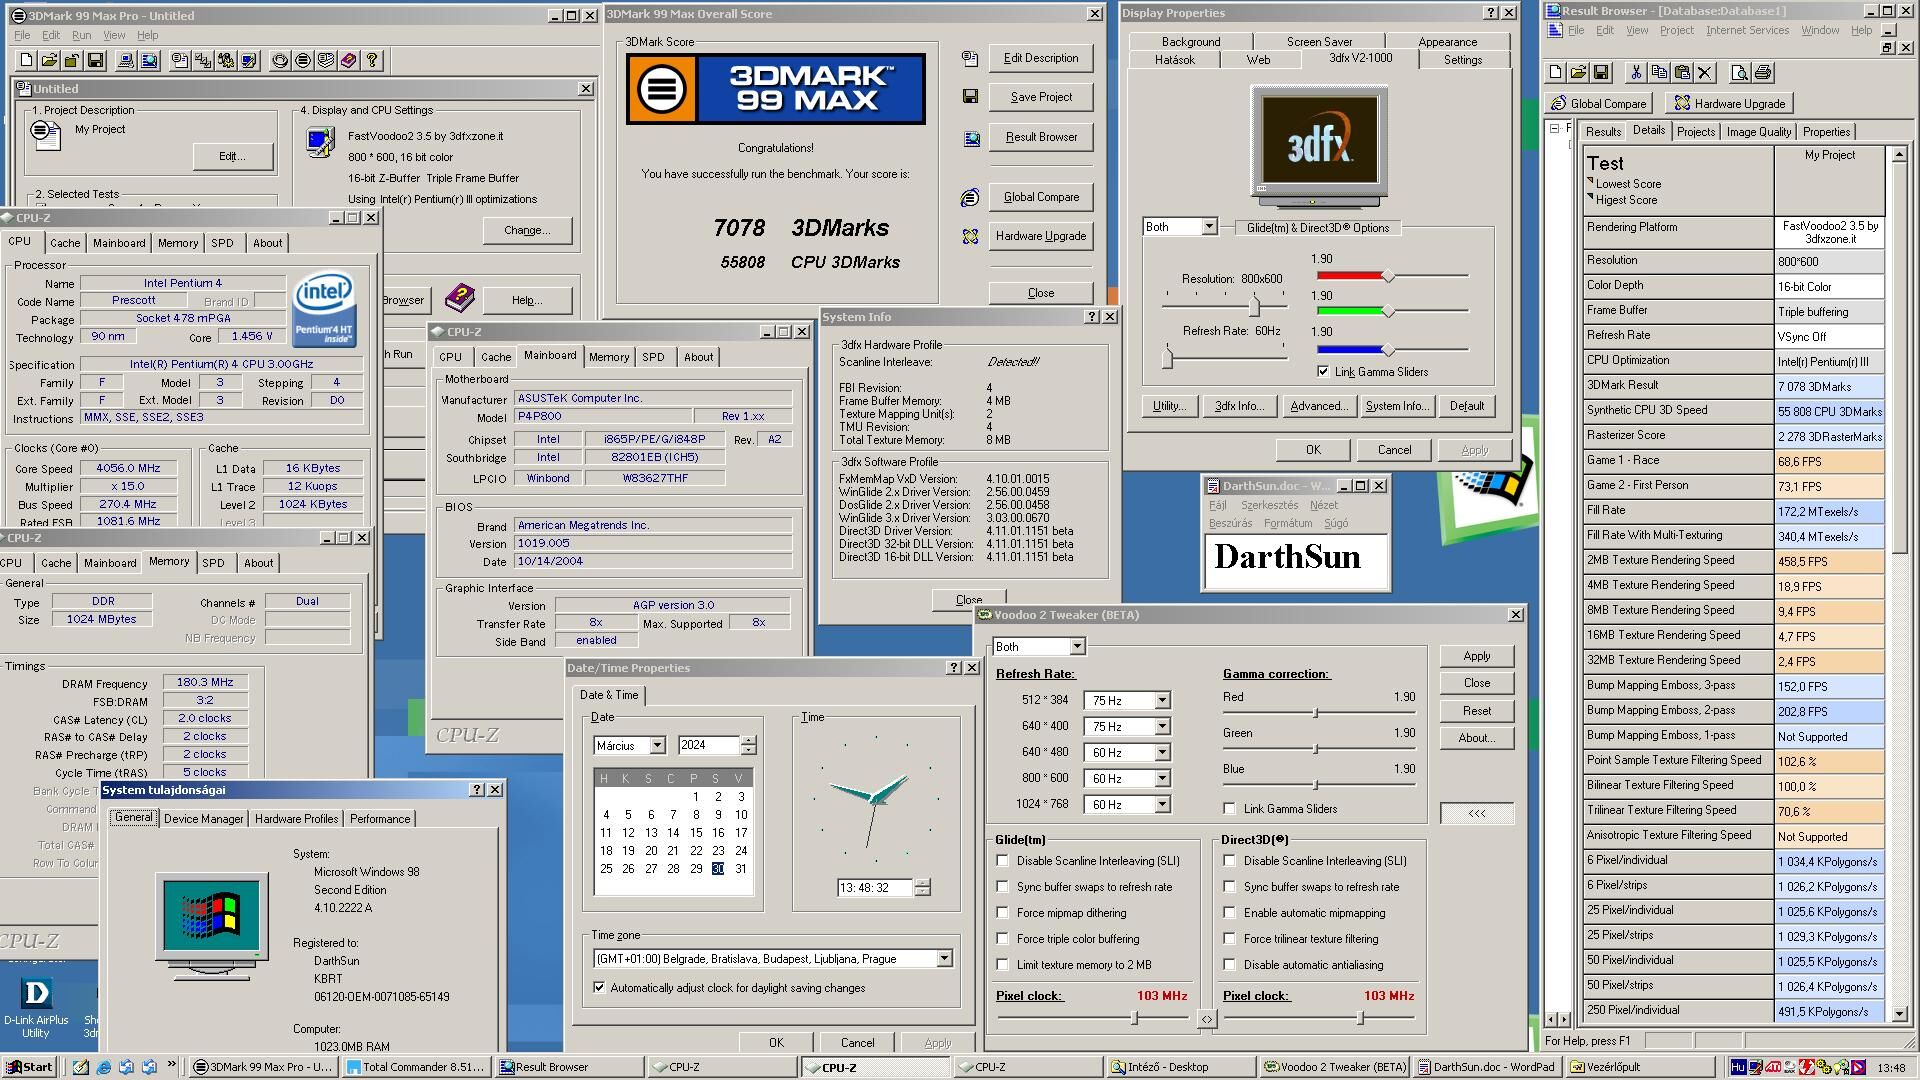The height and width of the screenshot is (1080, 1920).
Task: Open Internet Services menu in Result Browser
Action: pyautogui.click(x=1747, y=30)
